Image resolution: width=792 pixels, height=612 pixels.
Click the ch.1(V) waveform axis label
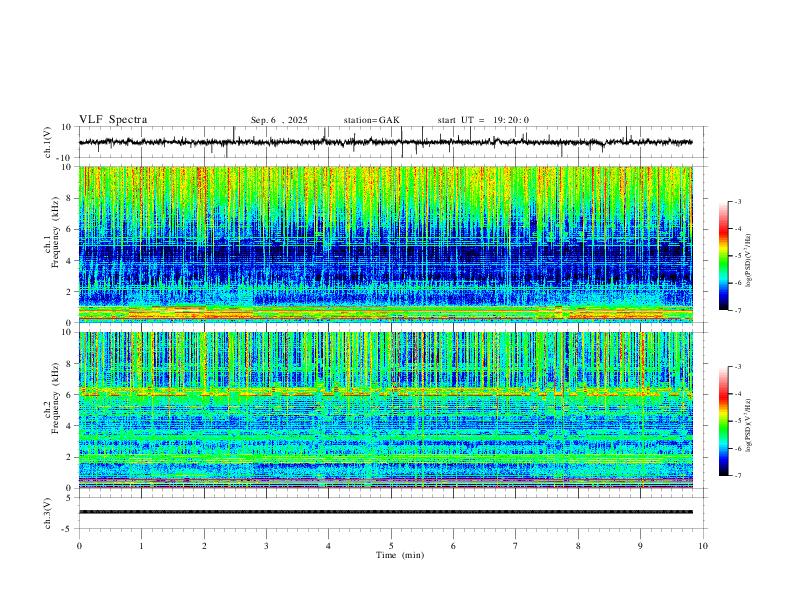(x=48, y=142)
